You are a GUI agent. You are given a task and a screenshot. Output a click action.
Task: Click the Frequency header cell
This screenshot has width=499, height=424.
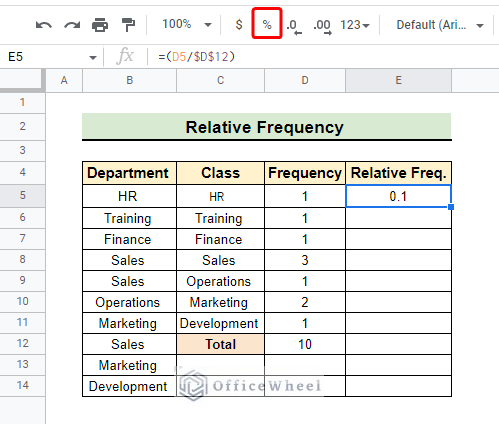pos(305,173)
